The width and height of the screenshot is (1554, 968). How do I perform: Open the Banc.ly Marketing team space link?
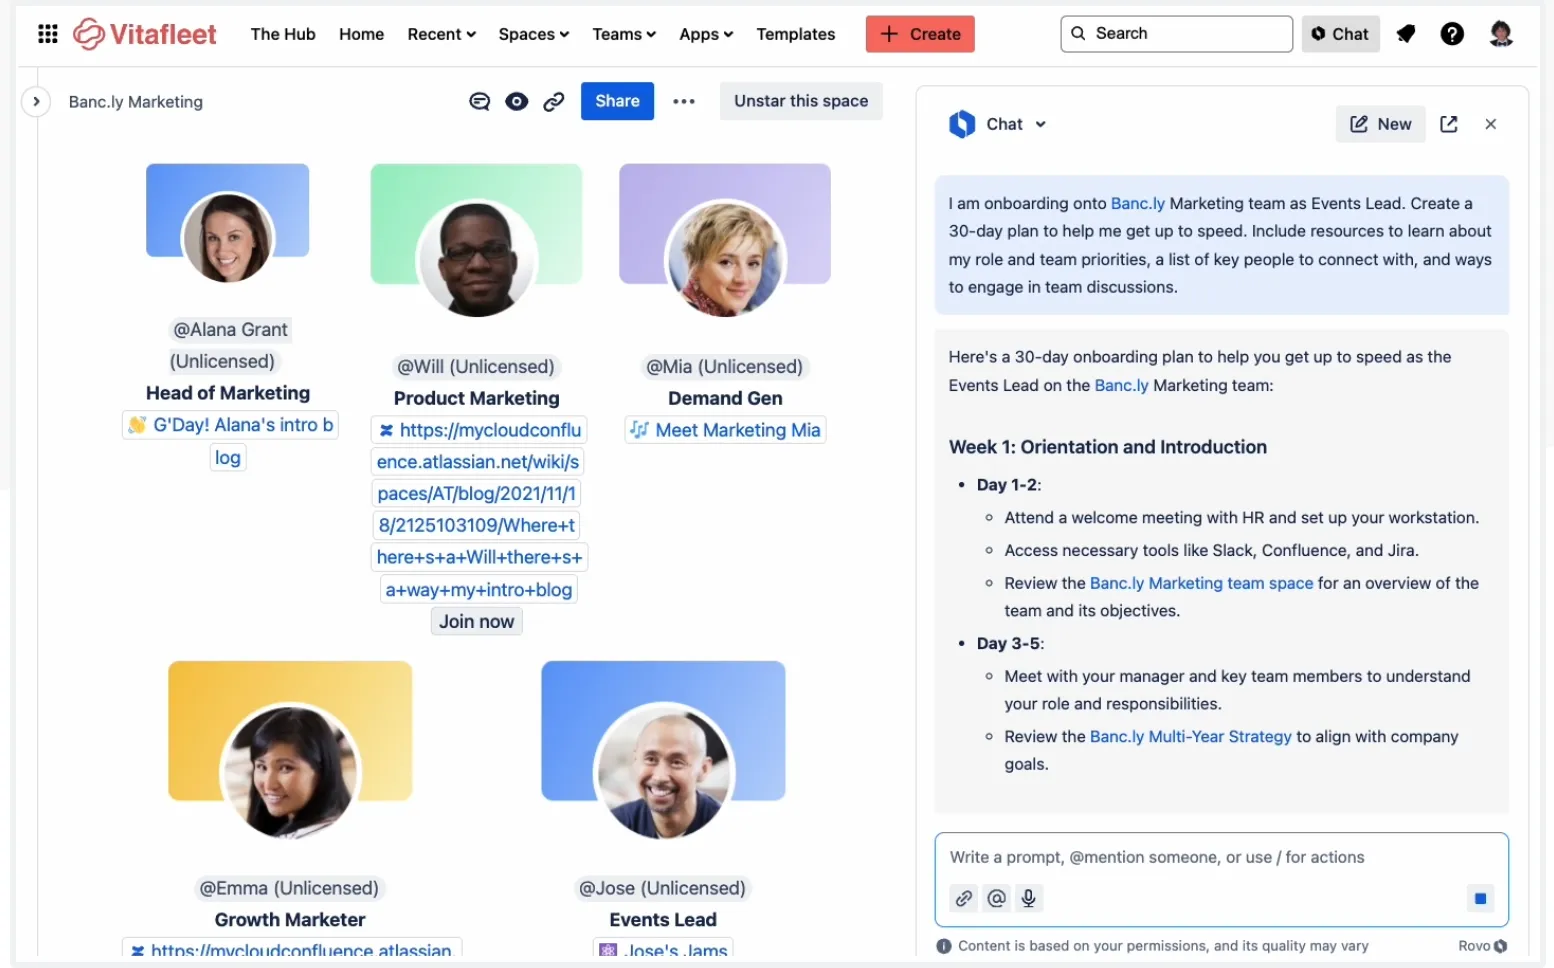click(x=1201, y=583)
